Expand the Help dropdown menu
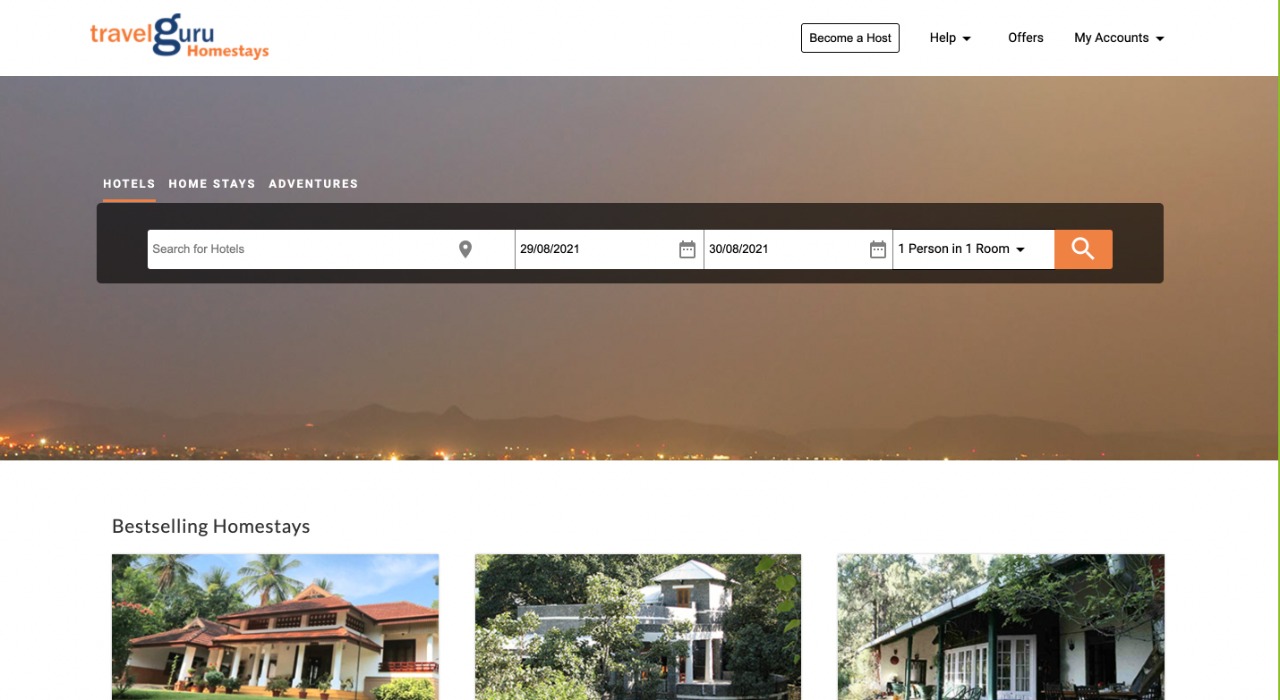 (x=950, y=38)
